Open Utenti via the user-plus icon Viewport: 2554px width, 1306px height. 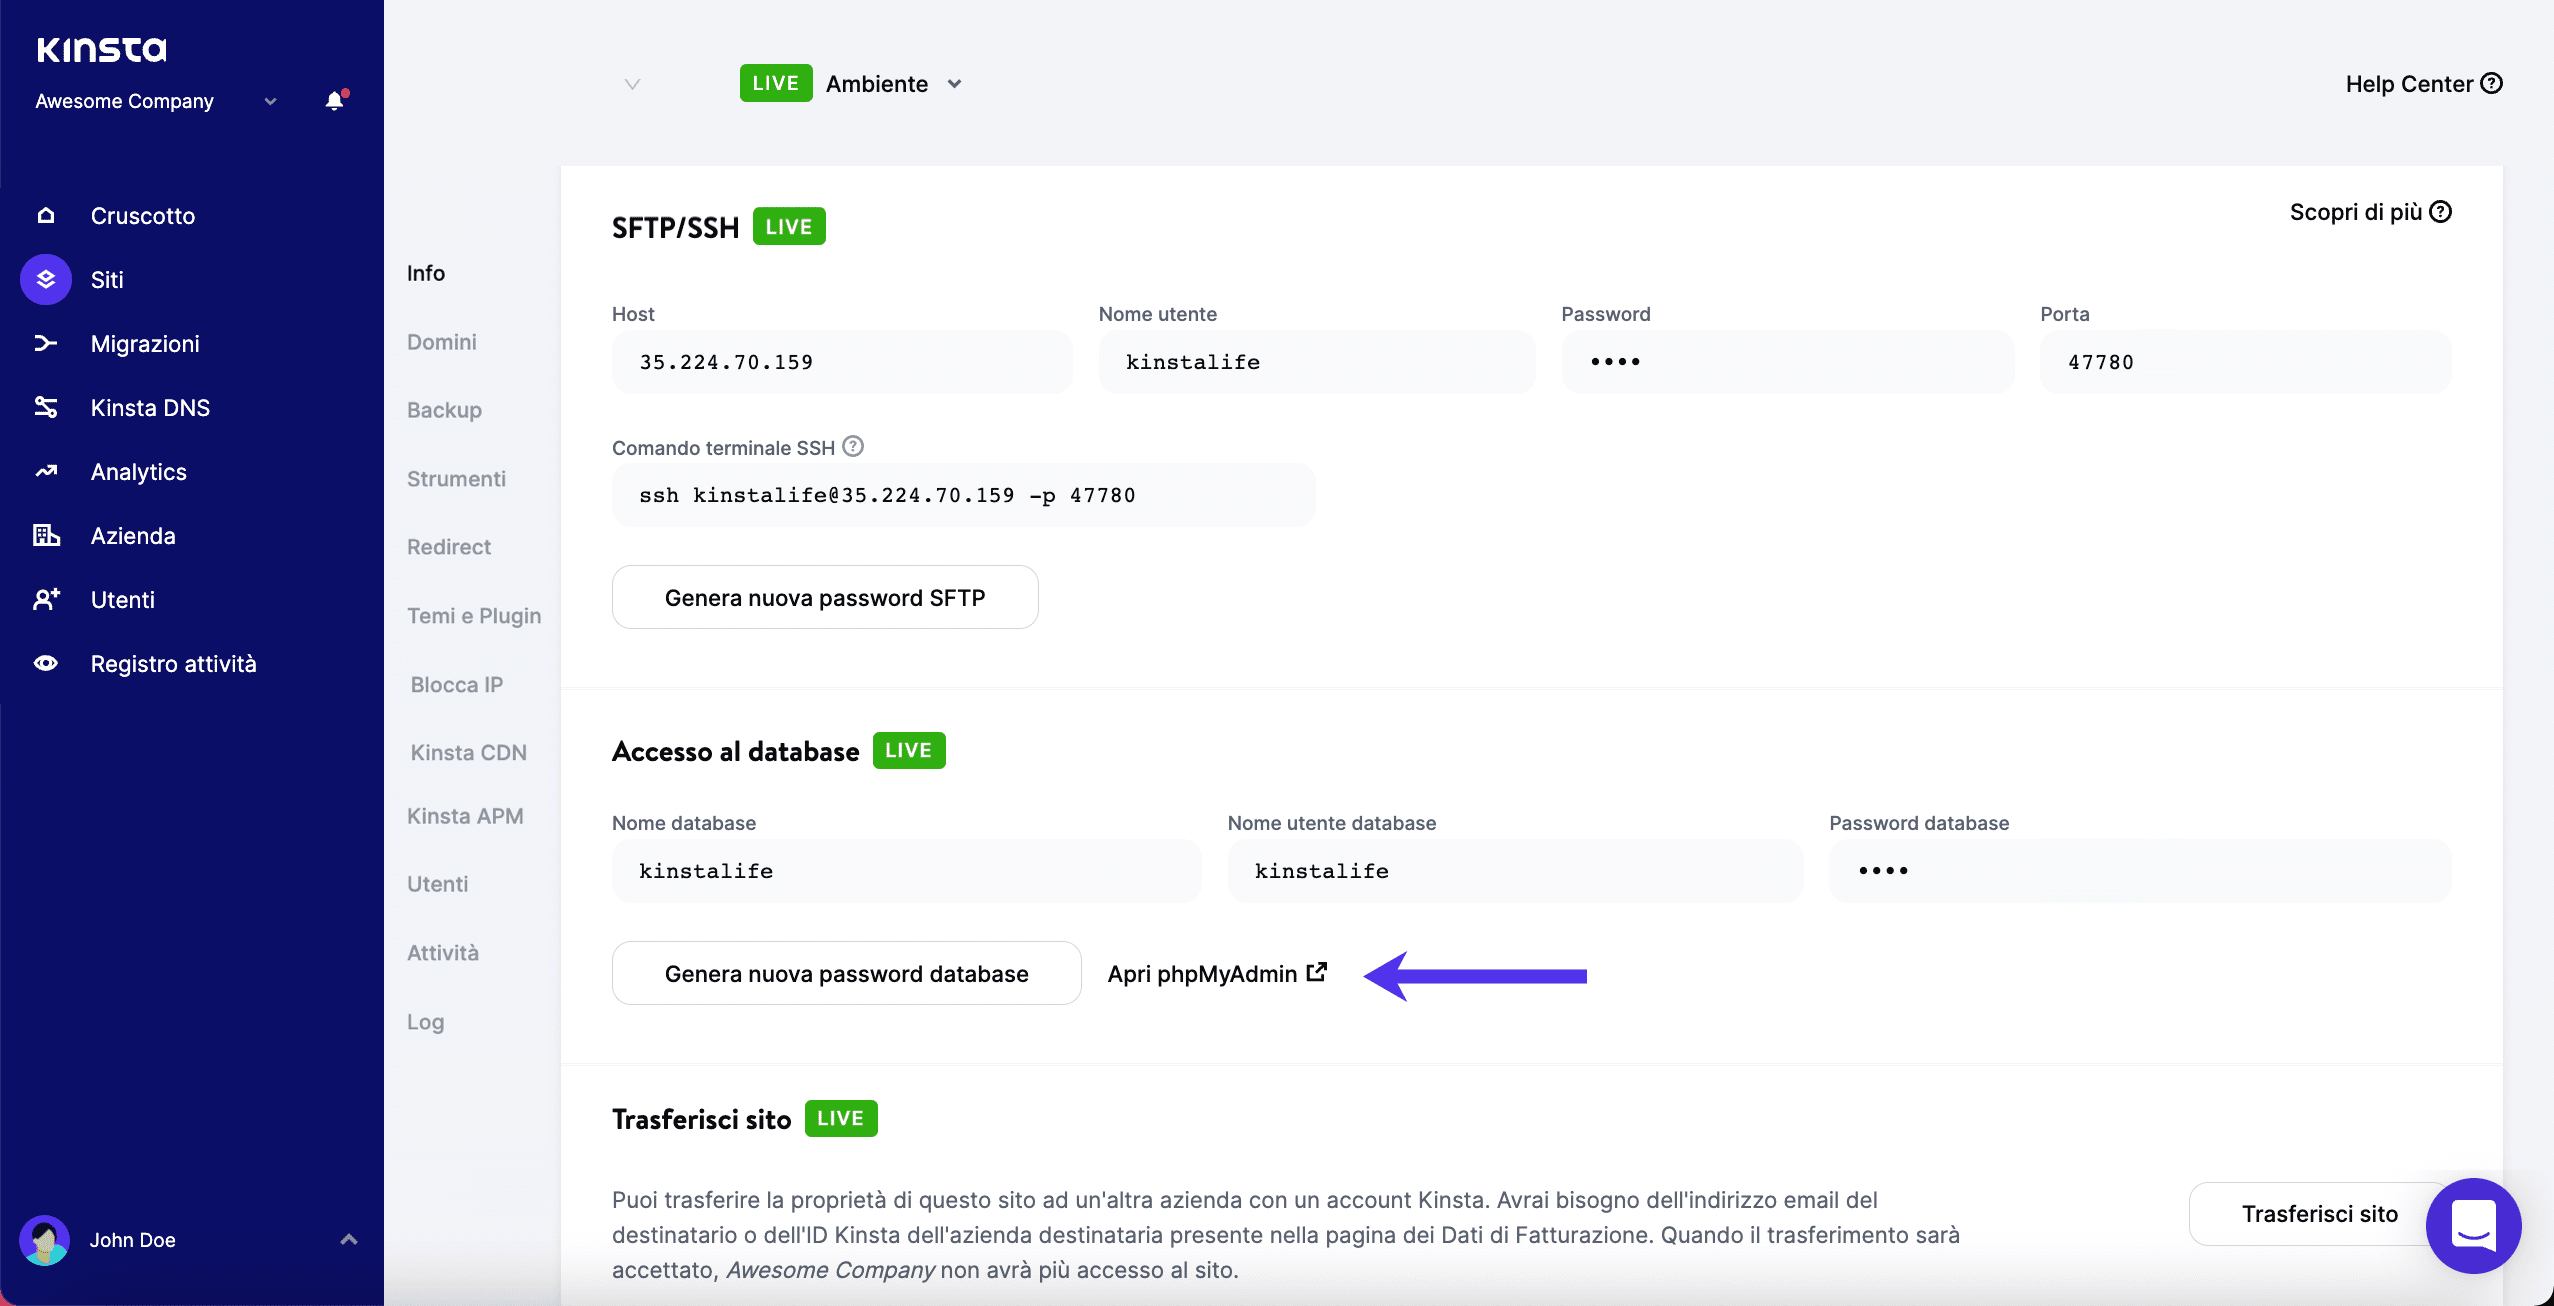point(45,599)
